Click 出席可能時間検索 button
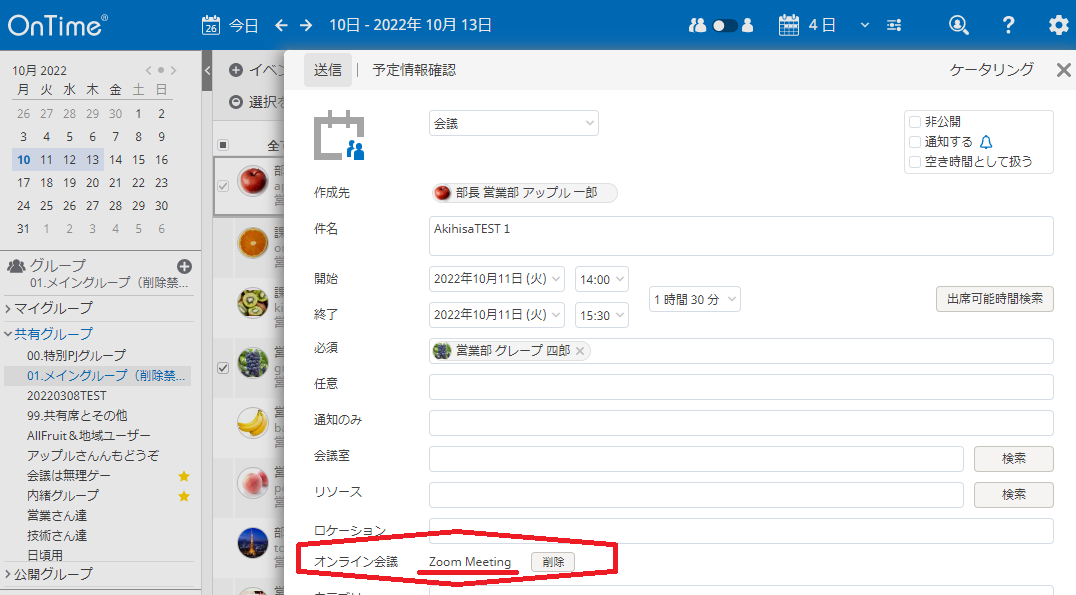This screenshot has height=595, width=1076. pos(995,299)
